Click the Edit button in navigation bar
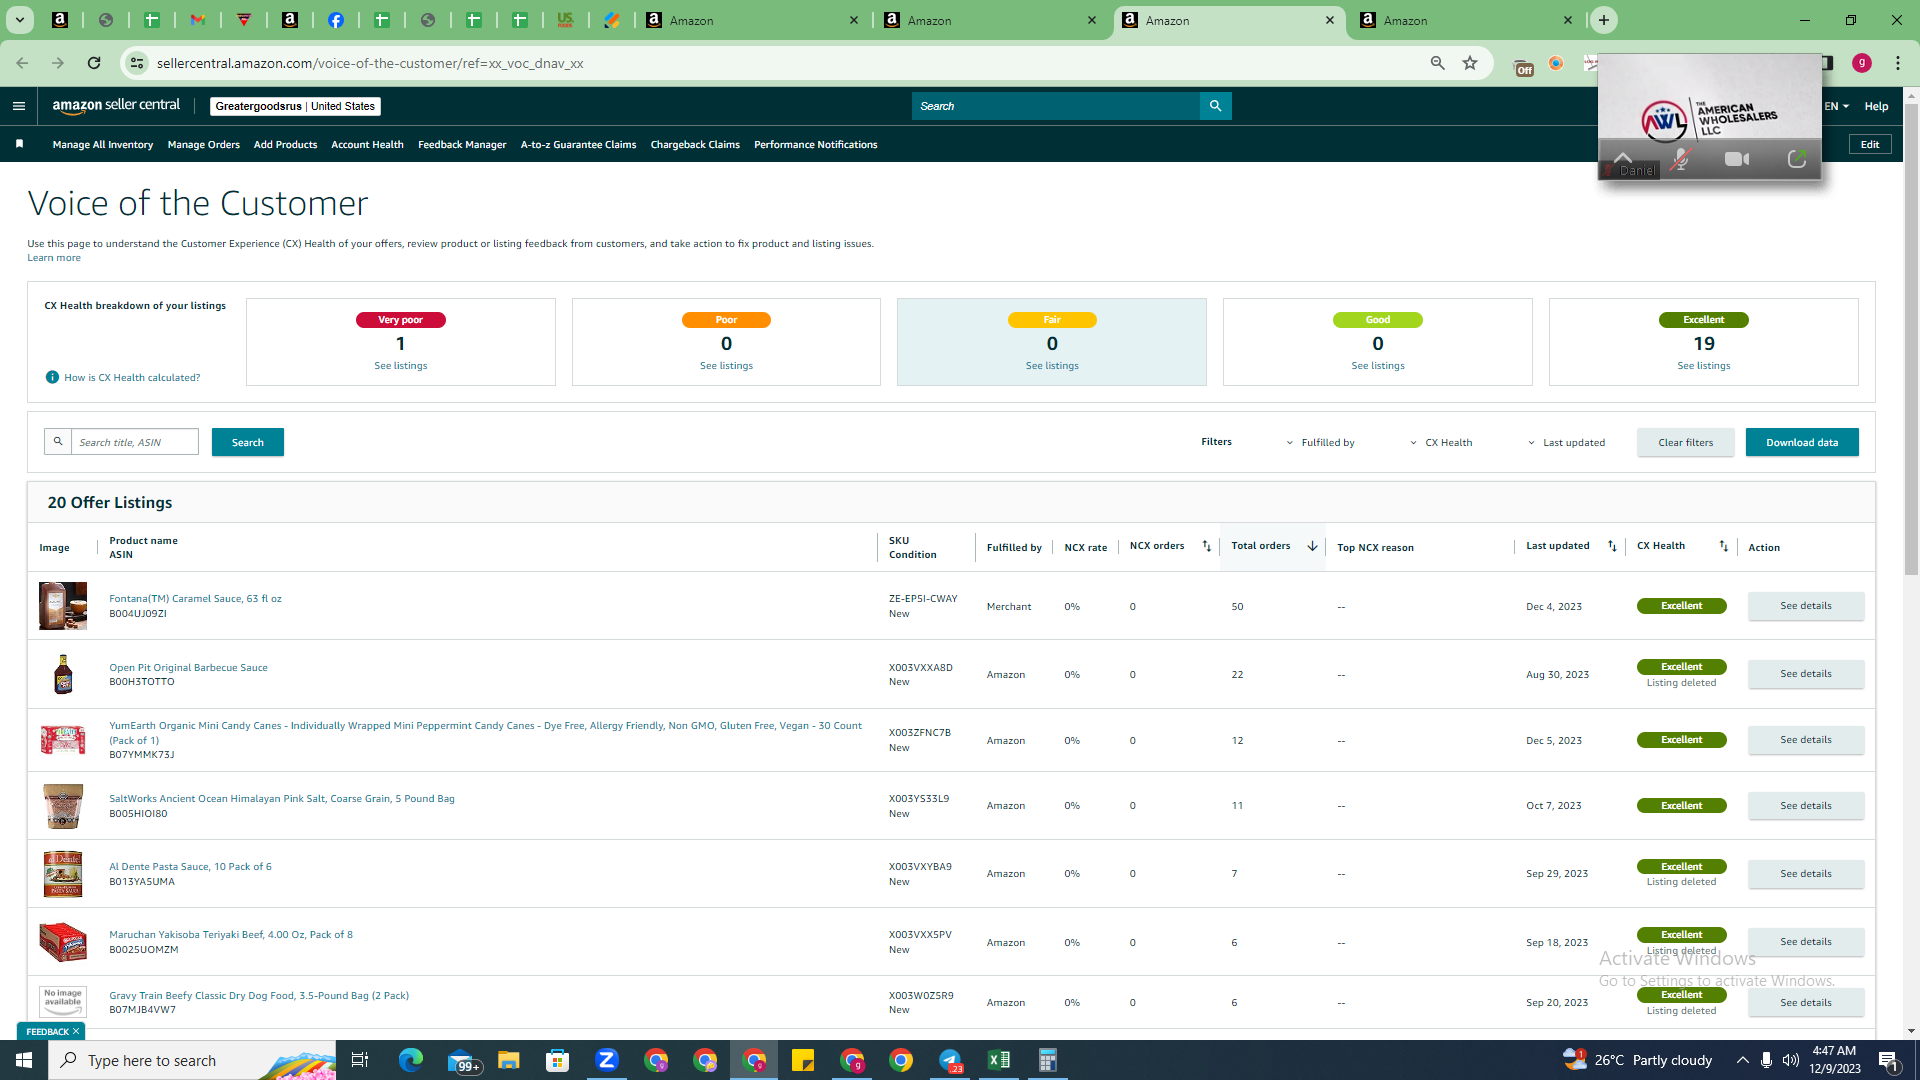This screenshot has width=1920, height=1080. (x=1870, y=144)
